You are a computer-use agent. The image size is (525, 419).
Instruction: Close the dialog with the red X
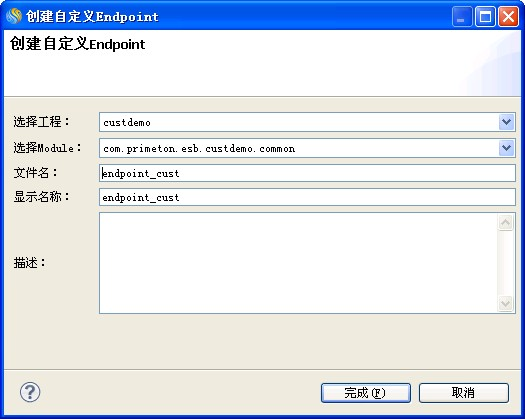coord(508,16)
